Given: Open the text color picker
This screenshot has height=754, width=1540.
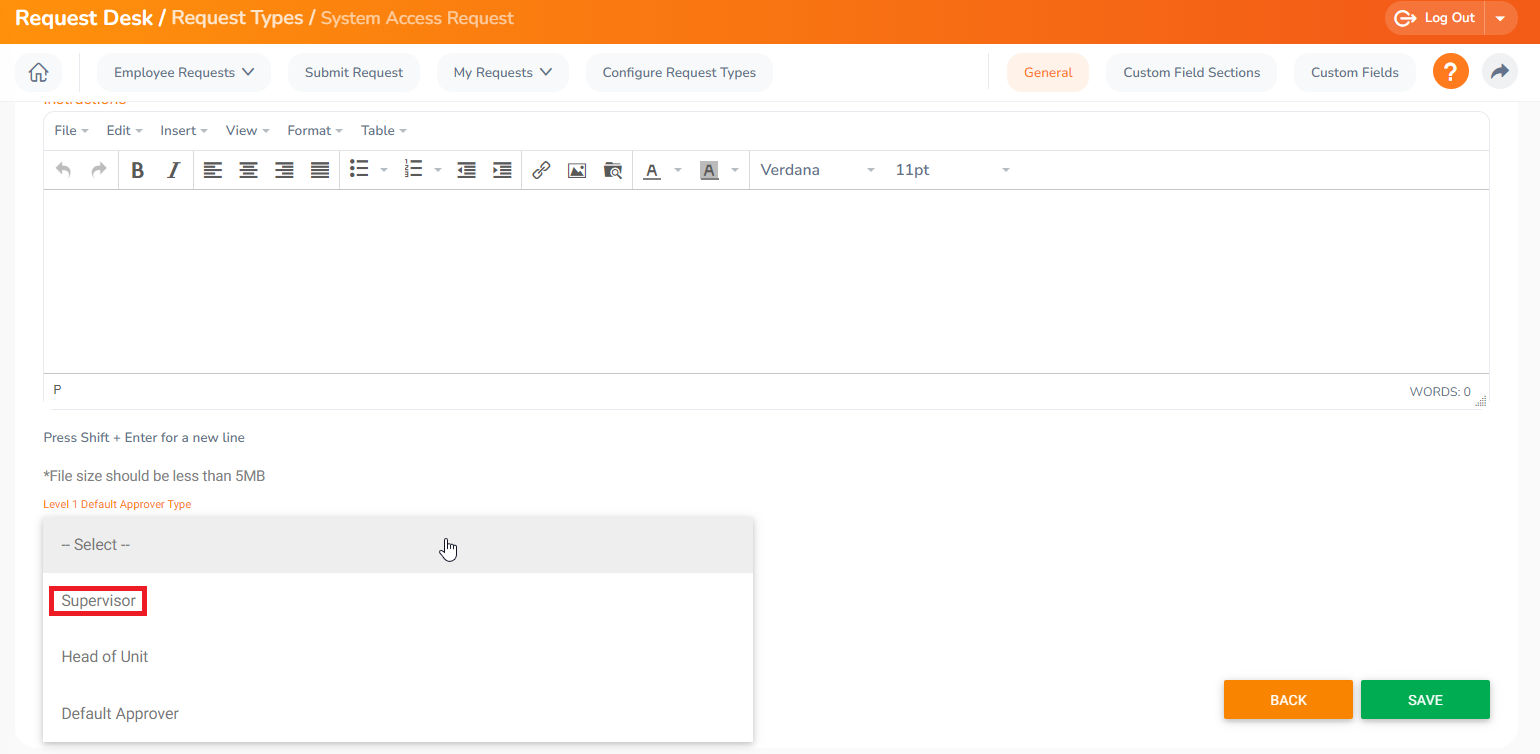Looking at the screenshot, I should [x=653, y=170].
